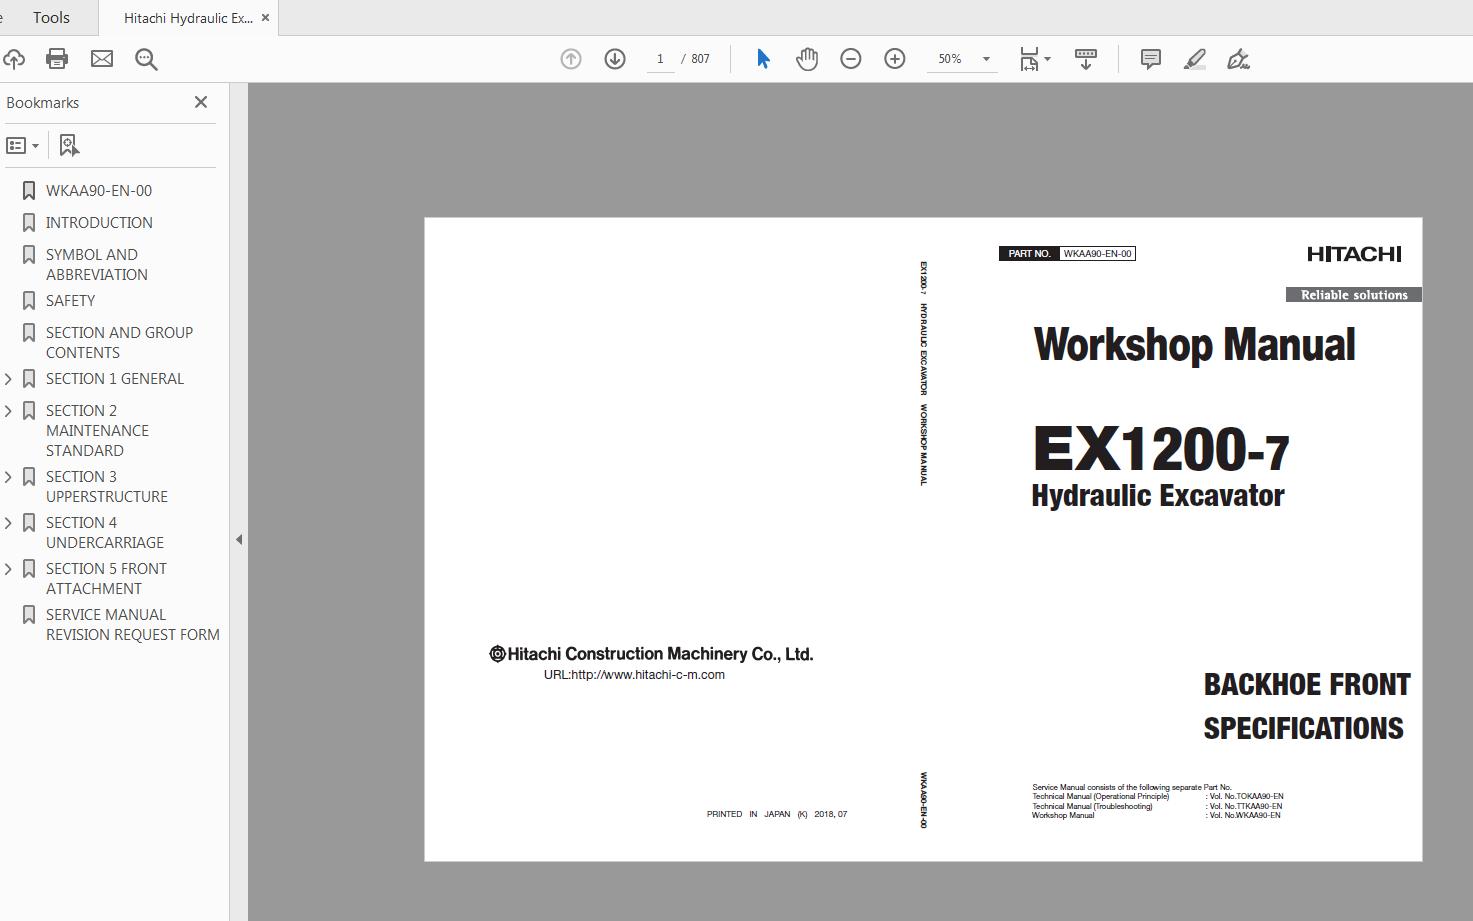Expand SECTION 3 UPPERSTRUCTURE bookmark
1473x921 pixels.
[8, 477]
